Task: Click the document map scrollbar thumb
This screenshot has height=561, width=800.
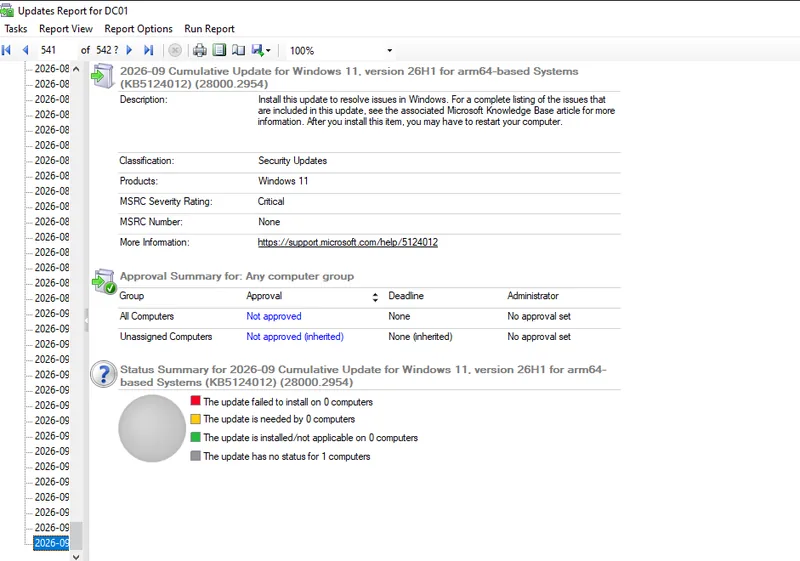Action: pyautogui.click(x=76, y=536)
